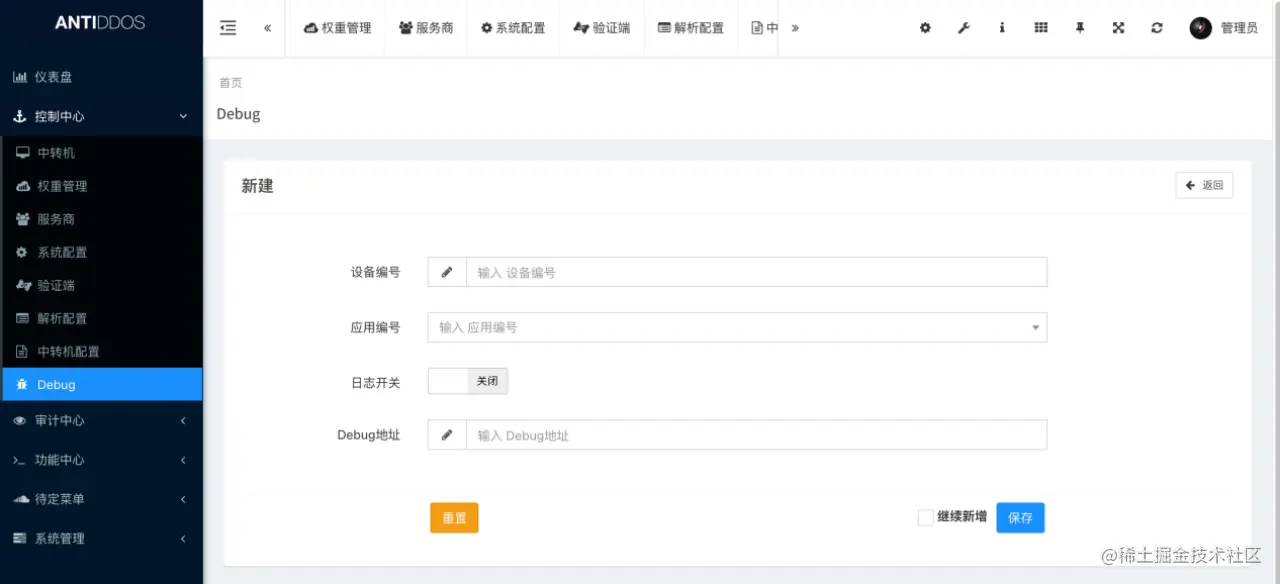Open the grid apps icon in the top bar
The height and width of the screenshot is (584, 1280).
point(1041,28)
